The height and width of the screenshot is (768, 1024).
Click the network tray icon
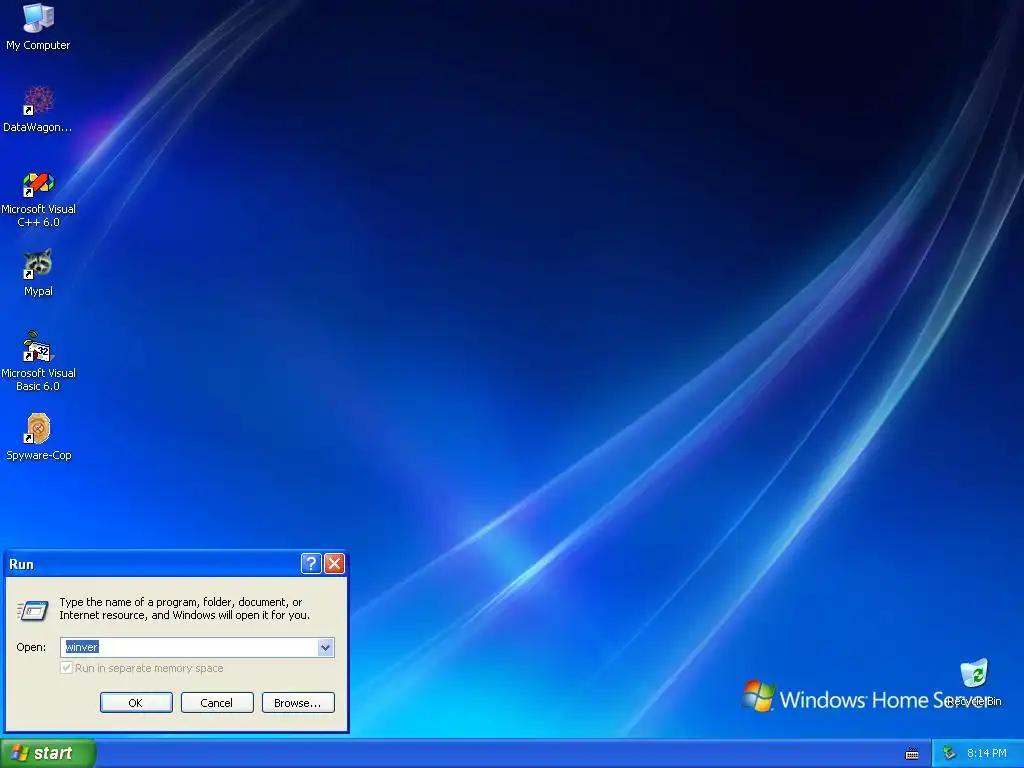click(x=949, y=754)
